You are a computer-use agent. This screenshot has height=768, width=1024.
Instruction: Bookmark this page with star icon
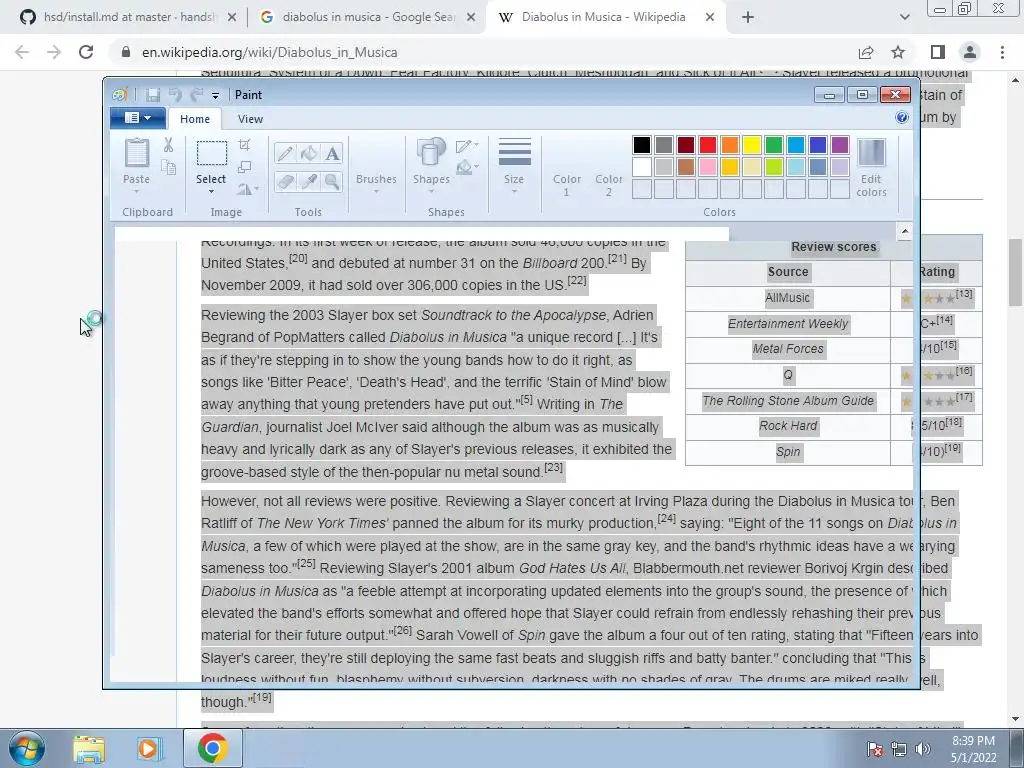[898, 52]
